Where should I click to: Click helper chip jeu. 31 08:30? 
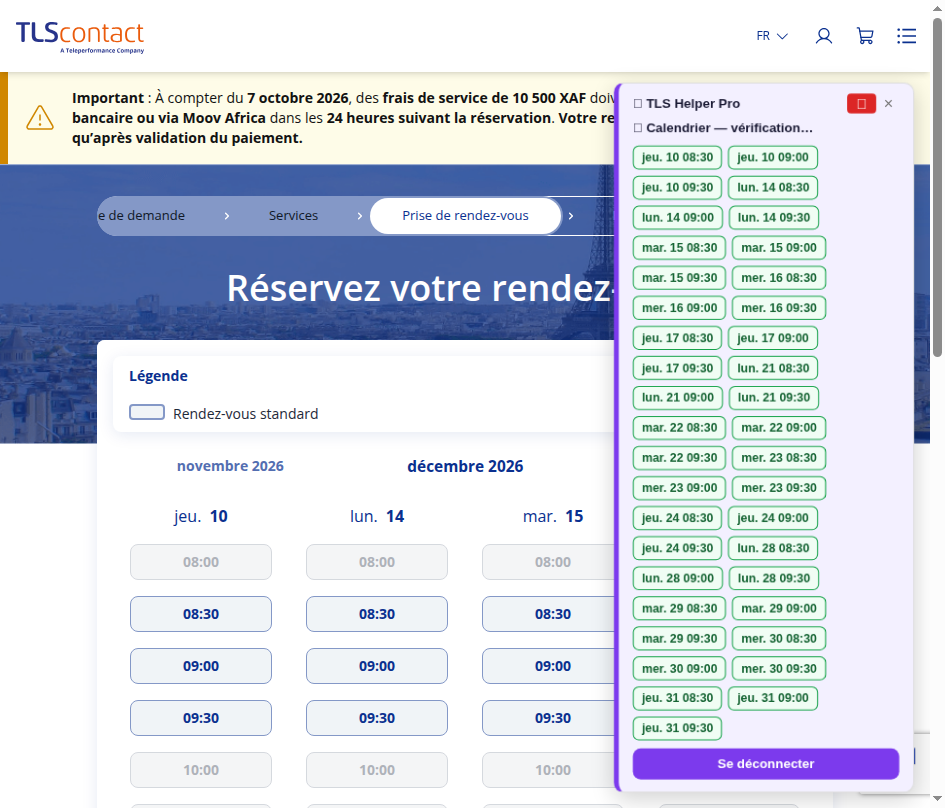(x=677, y=698)
